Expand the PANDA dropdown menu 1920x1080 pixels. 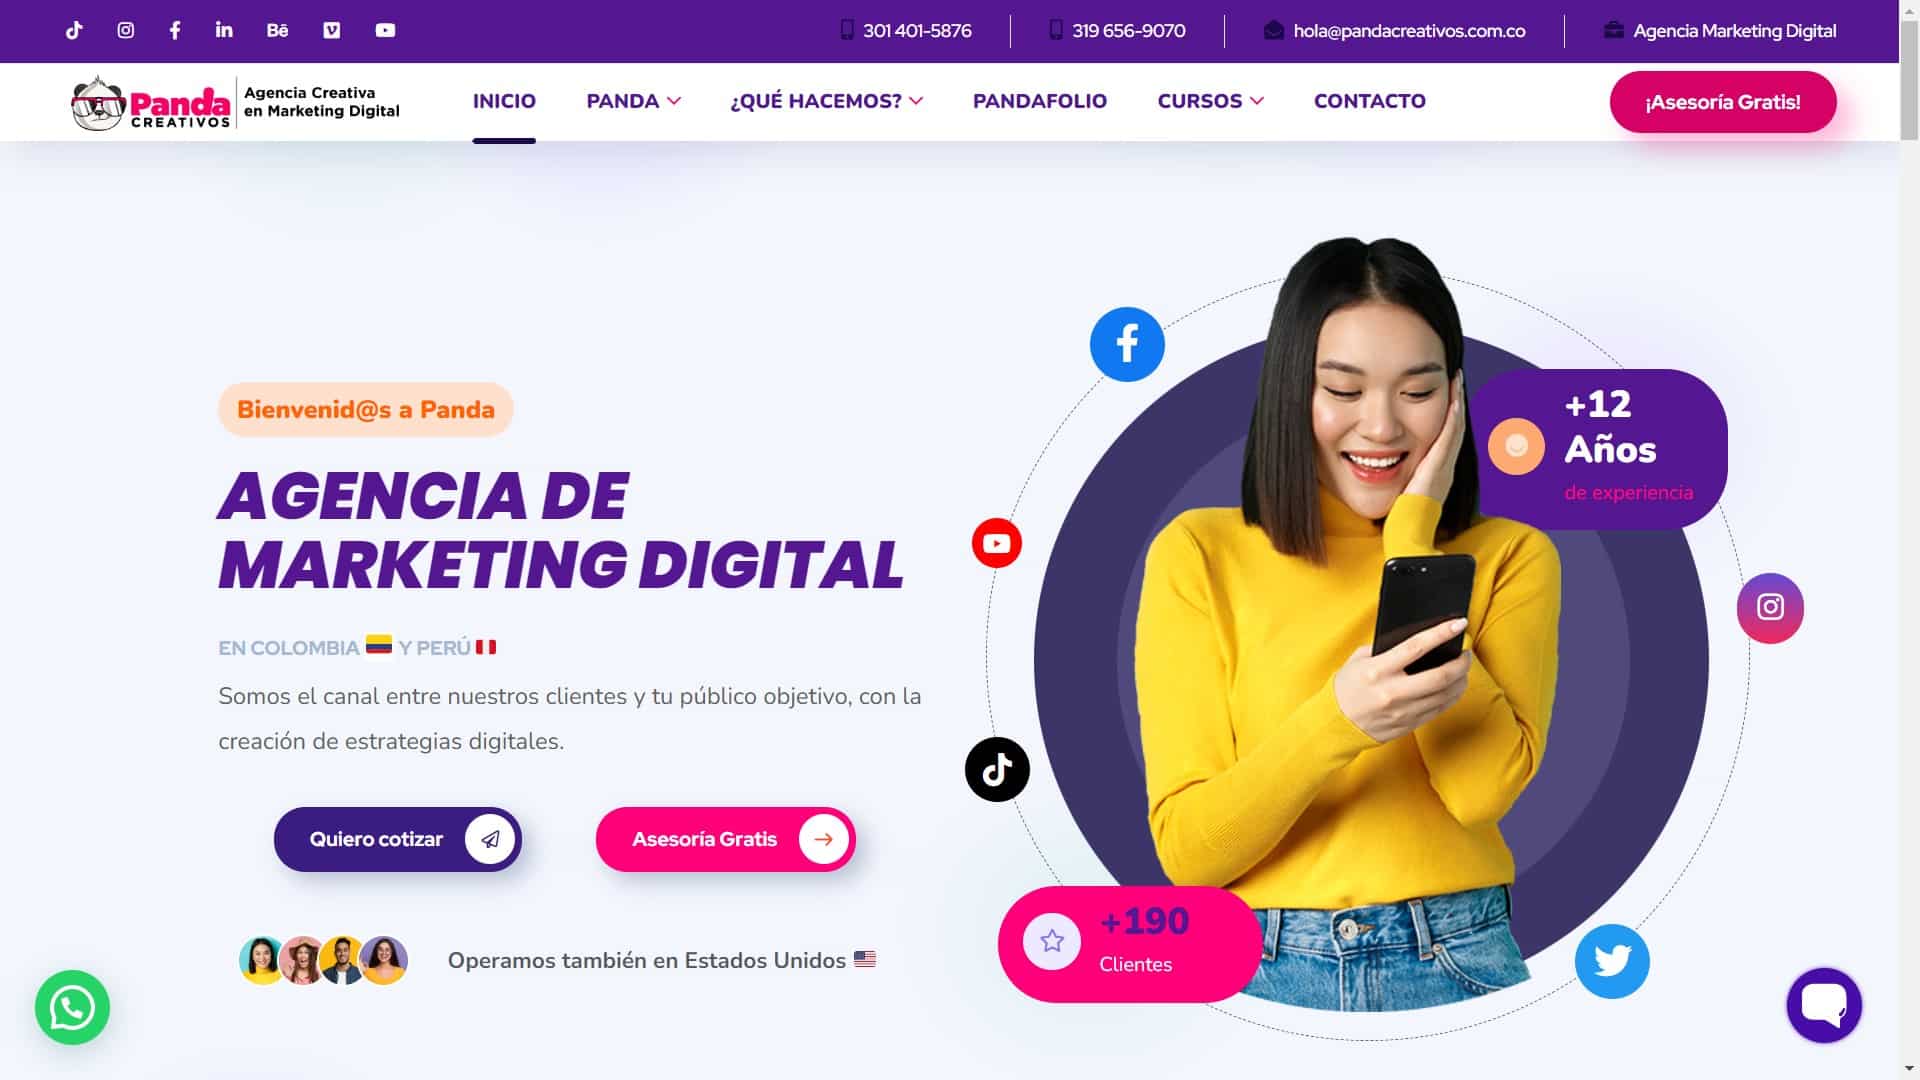(x=633, y=101)
